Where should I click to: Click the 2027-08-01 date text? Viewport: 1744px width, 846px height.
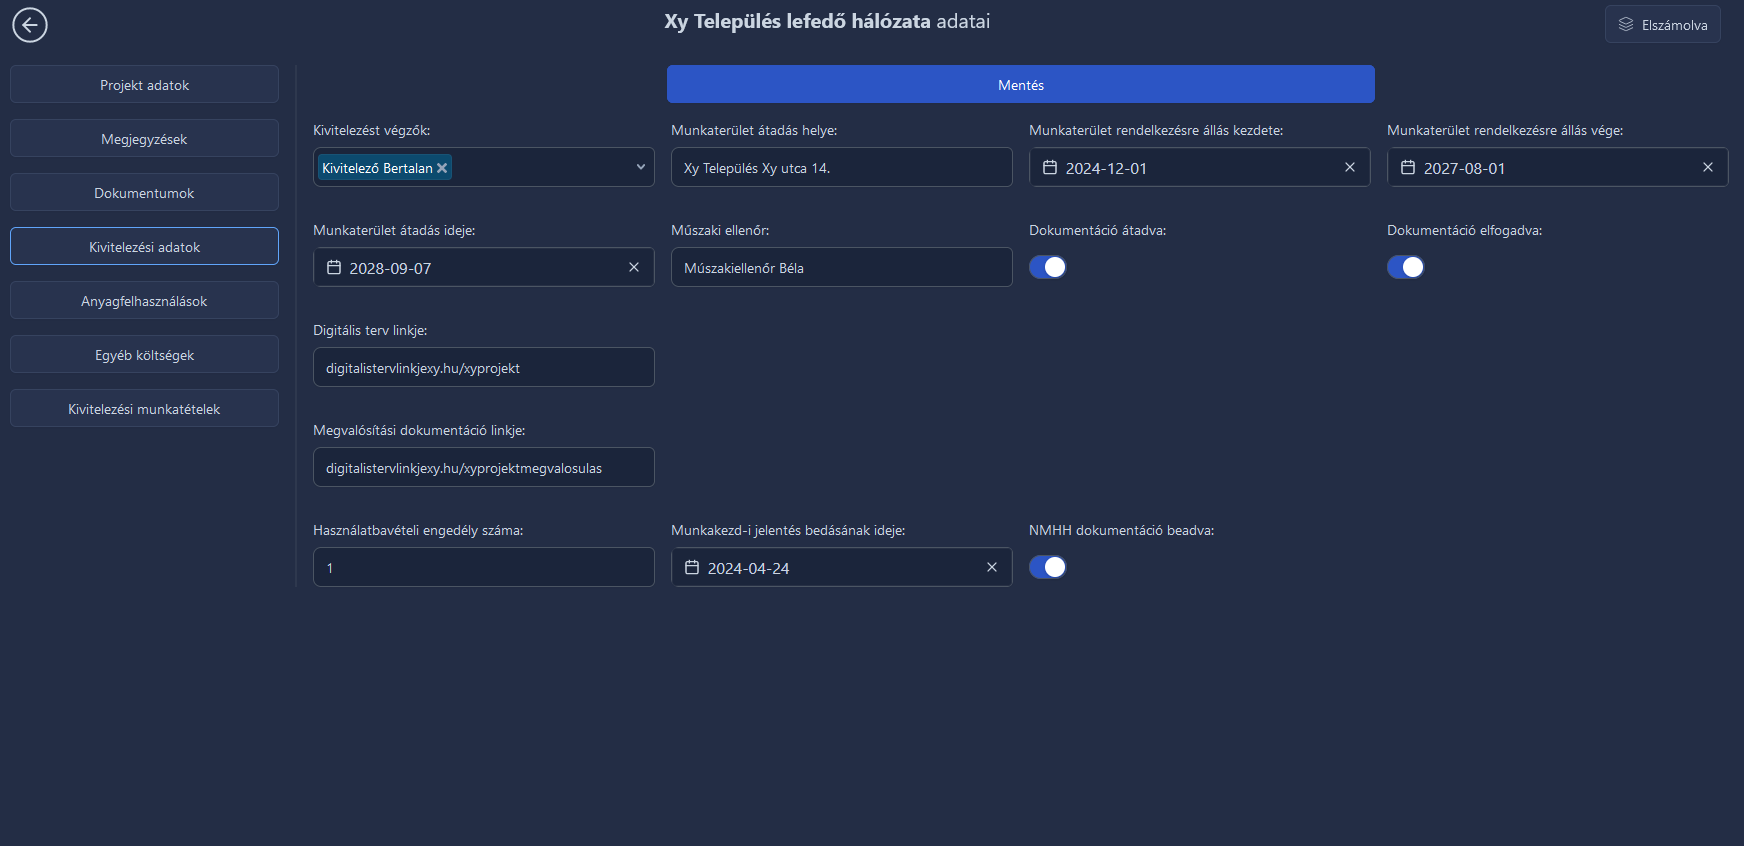pos(1464,169)
